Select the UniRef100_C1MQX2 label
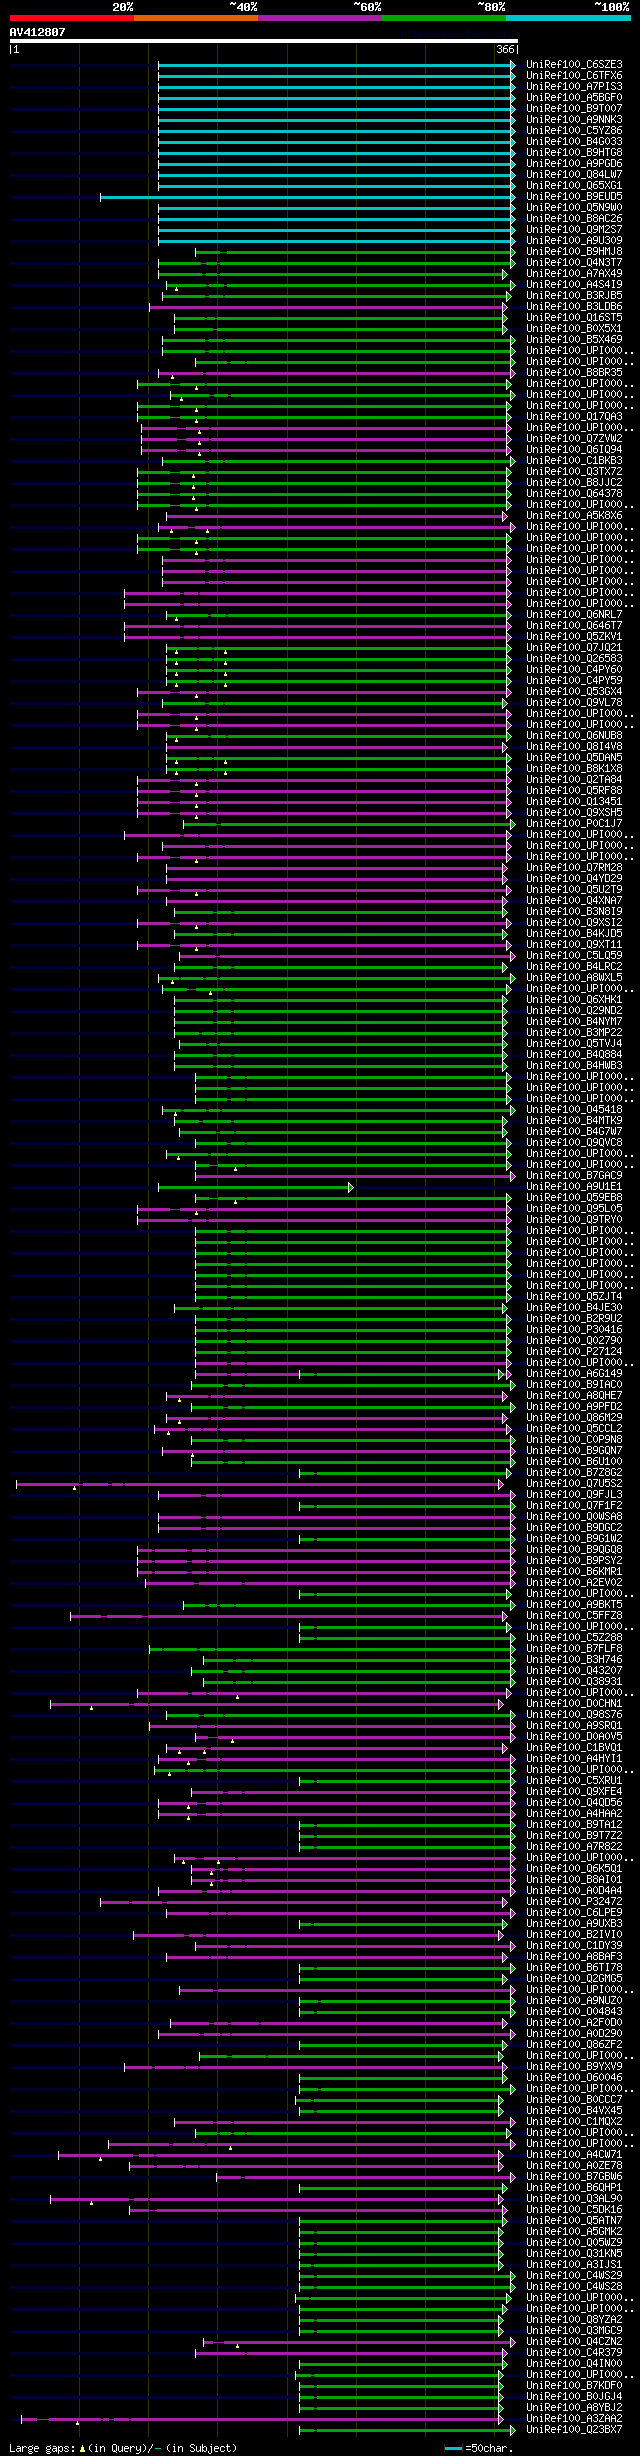The image size is (640, 2456). (x=574, y=2122)
